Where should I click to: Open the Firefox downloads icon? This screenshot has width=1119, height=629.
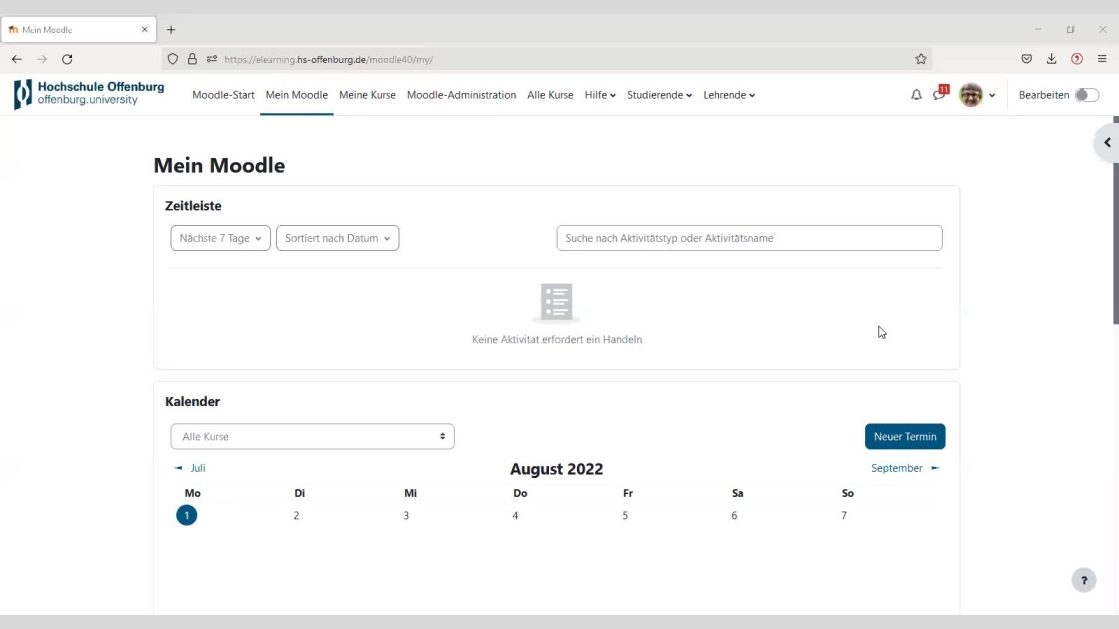click(x=1051, y=59)
